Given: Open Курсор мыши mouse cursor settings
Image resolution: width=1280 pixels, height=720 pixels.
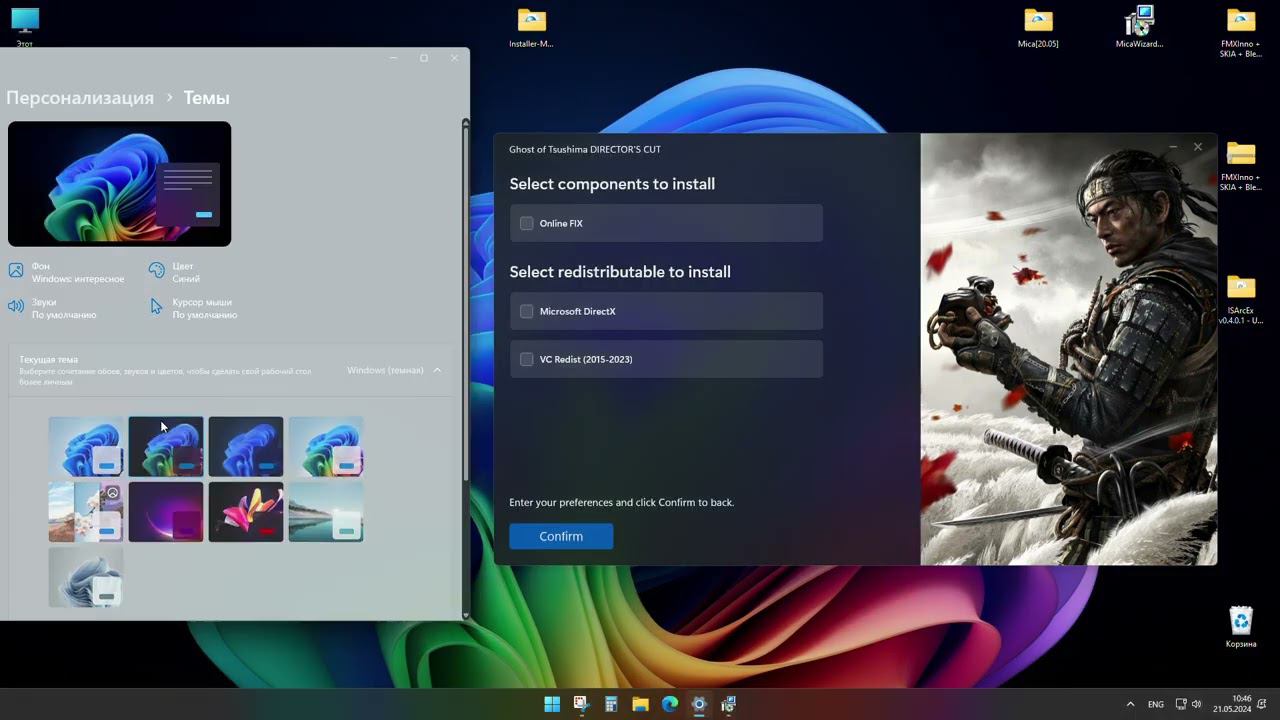Looking at the screenshot, I should click(194, 308).
